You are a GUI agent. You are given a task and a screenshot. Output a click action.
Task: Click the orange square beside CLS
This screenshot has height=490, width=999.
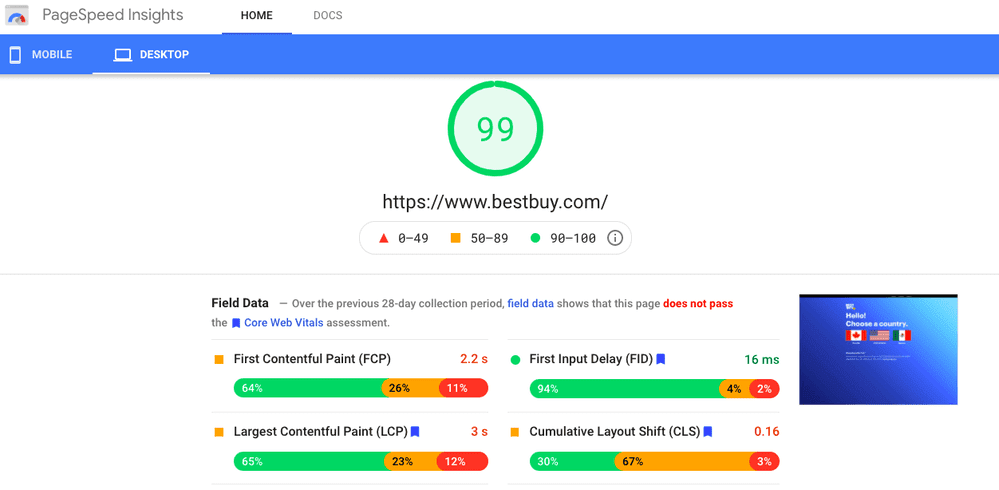tap(515, 432)
